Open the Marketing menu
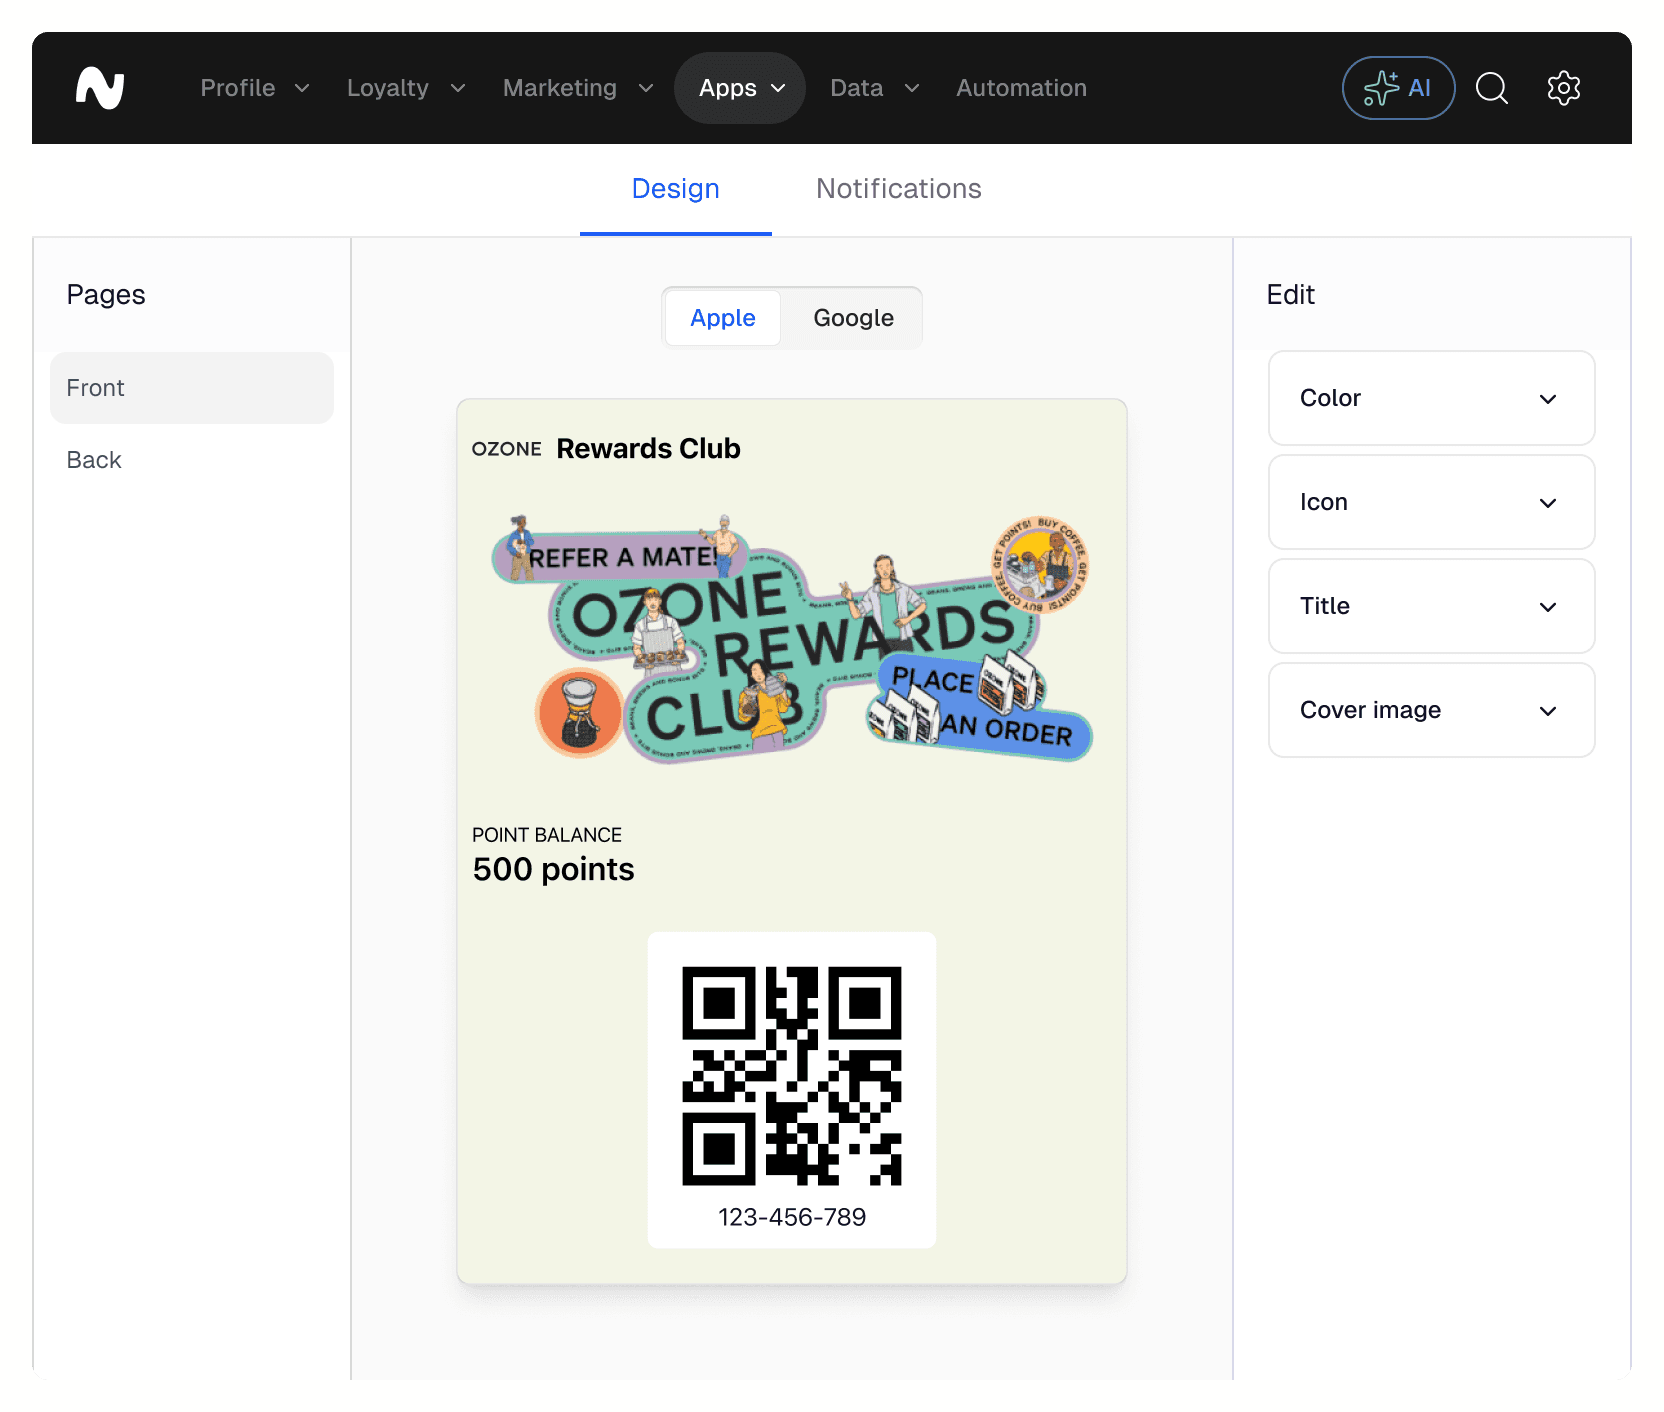This screenshot has width=1664, height=1412. coord(578,88)
